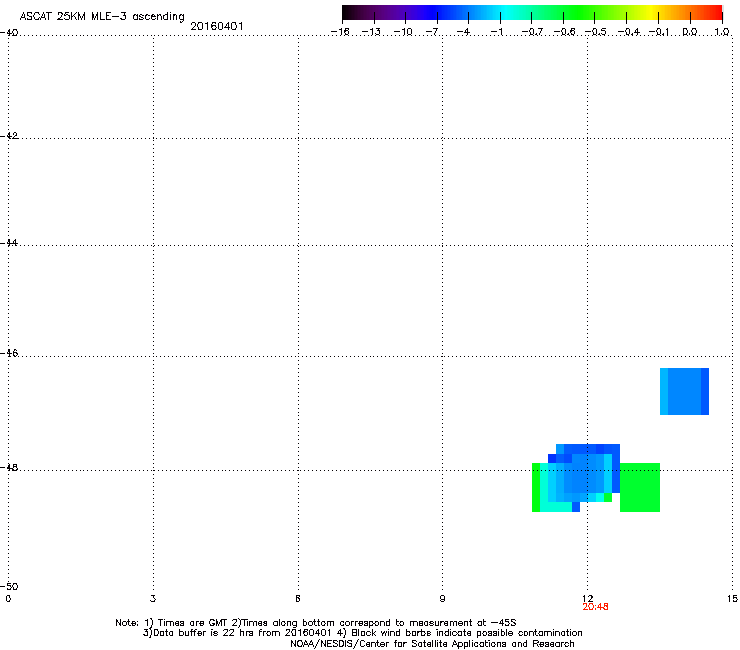Click the -0.5 color bar label
This screenshot has height=650, width=740.
pos(596,32)
